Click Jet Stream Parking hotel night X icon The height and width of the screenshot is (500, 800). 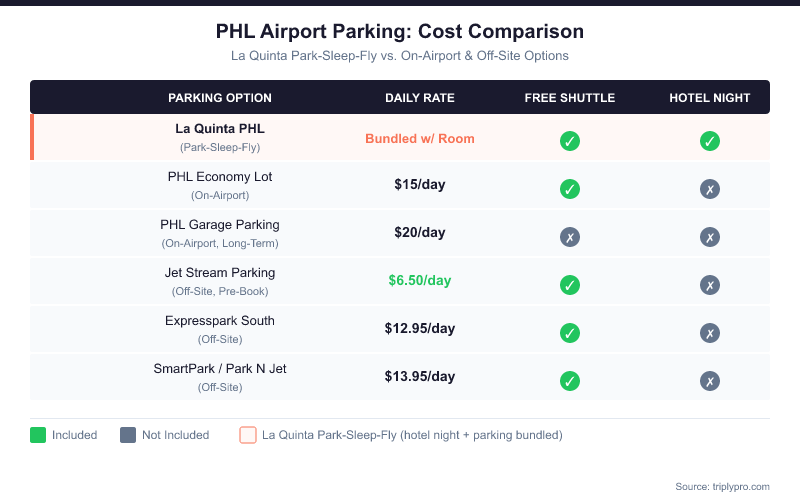pos(710,285)
